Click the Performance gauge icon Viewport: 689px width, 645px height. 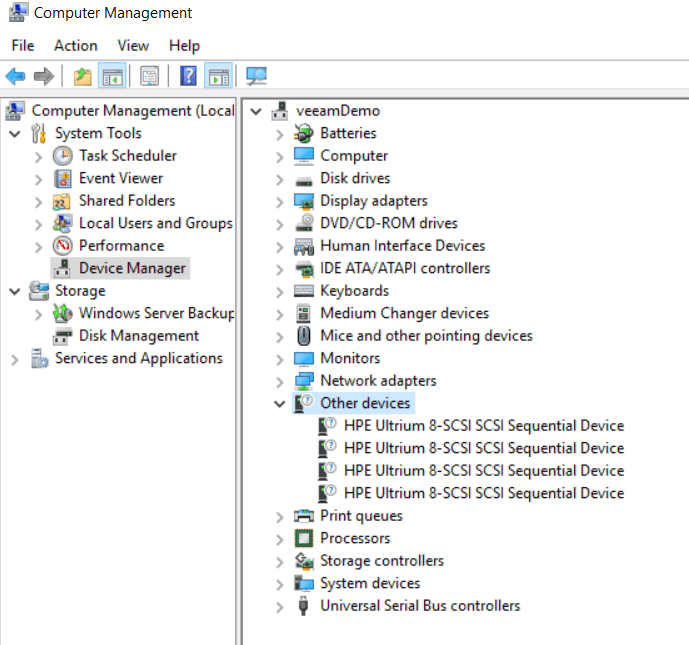tap(62, 246)
